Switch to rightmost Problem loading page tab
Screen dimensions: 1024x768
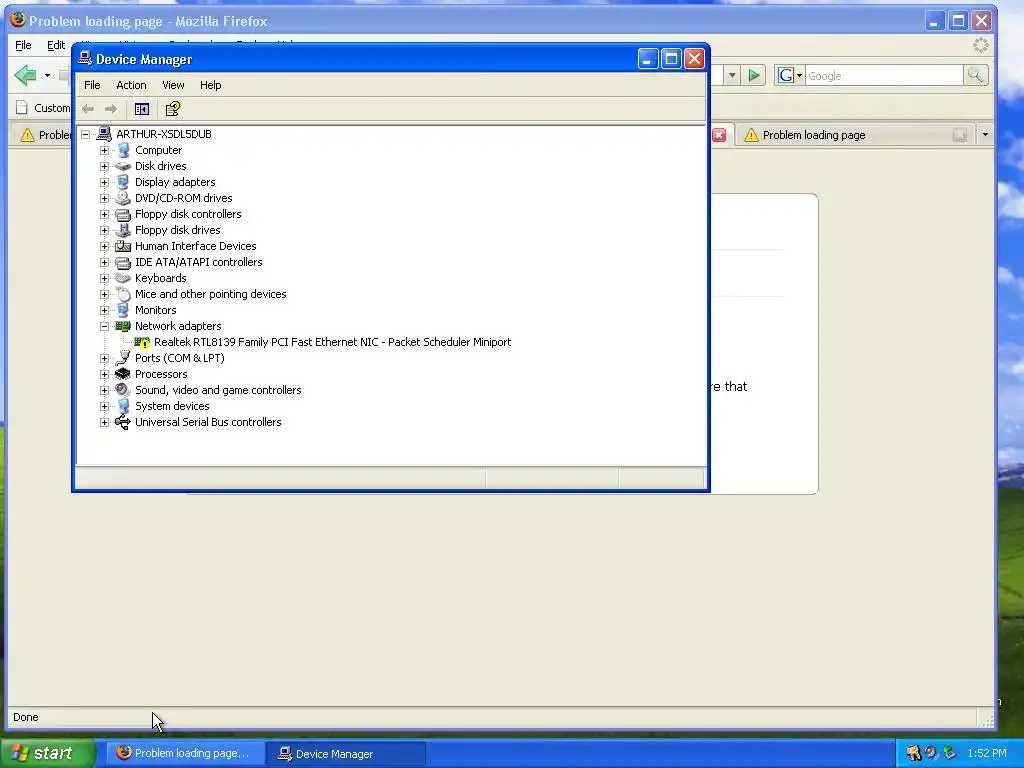pos(854,135)
